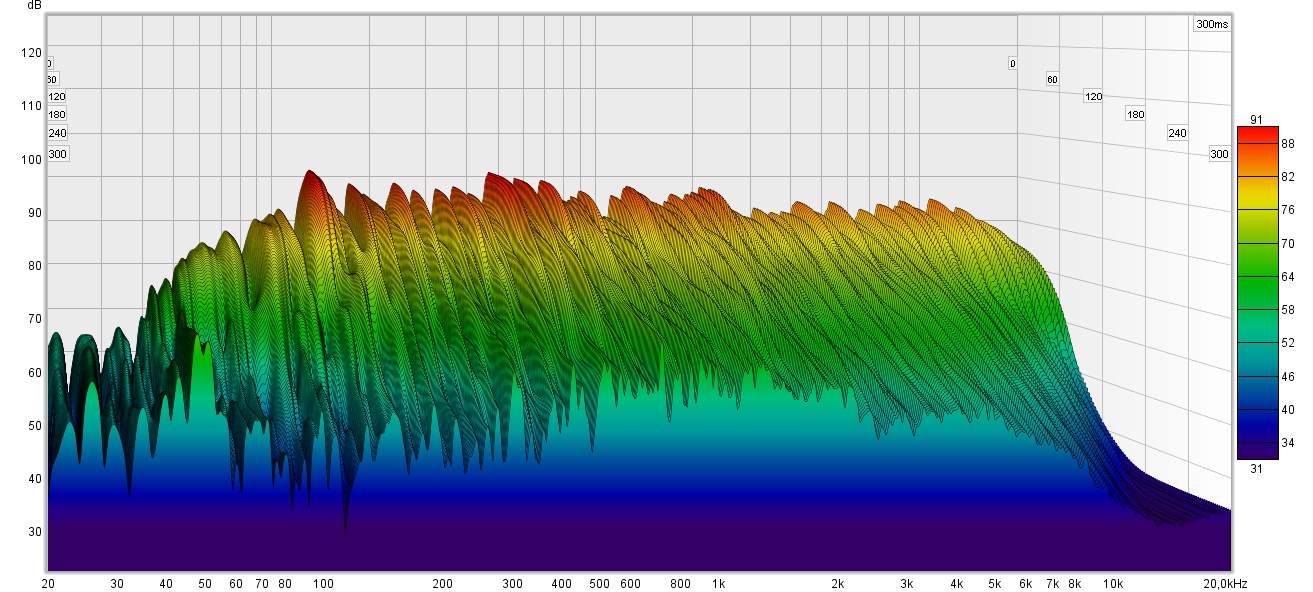
Task: Select the 110 tick on the dB axis
Action: coord(32,106)
